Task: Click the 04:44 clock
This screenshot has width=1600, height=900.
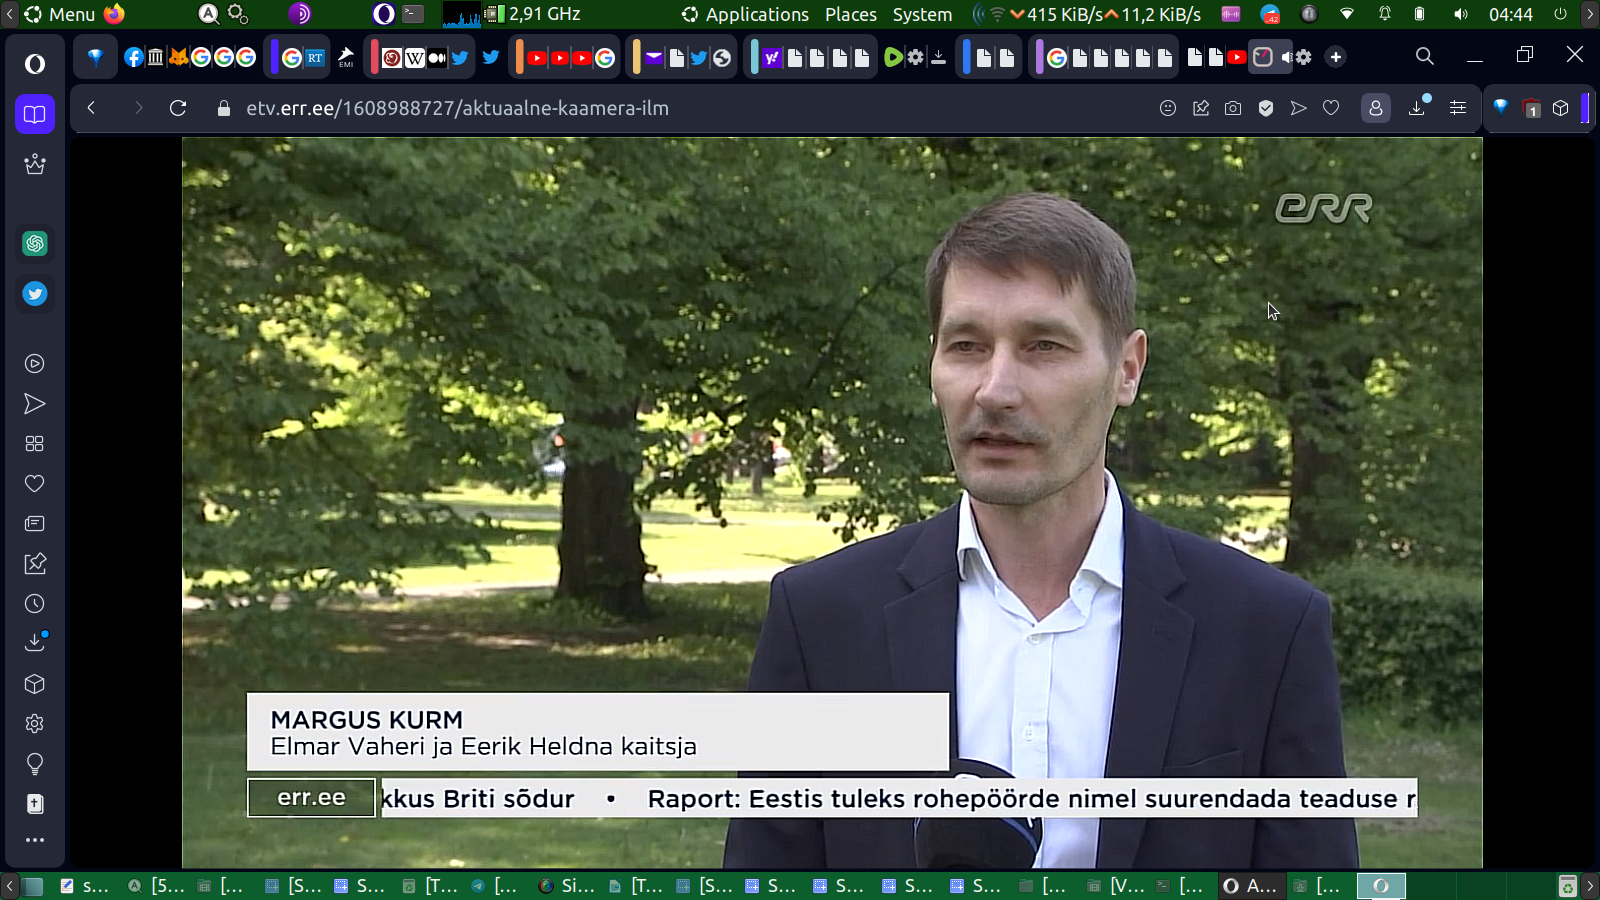Action: click(1510, 14)
